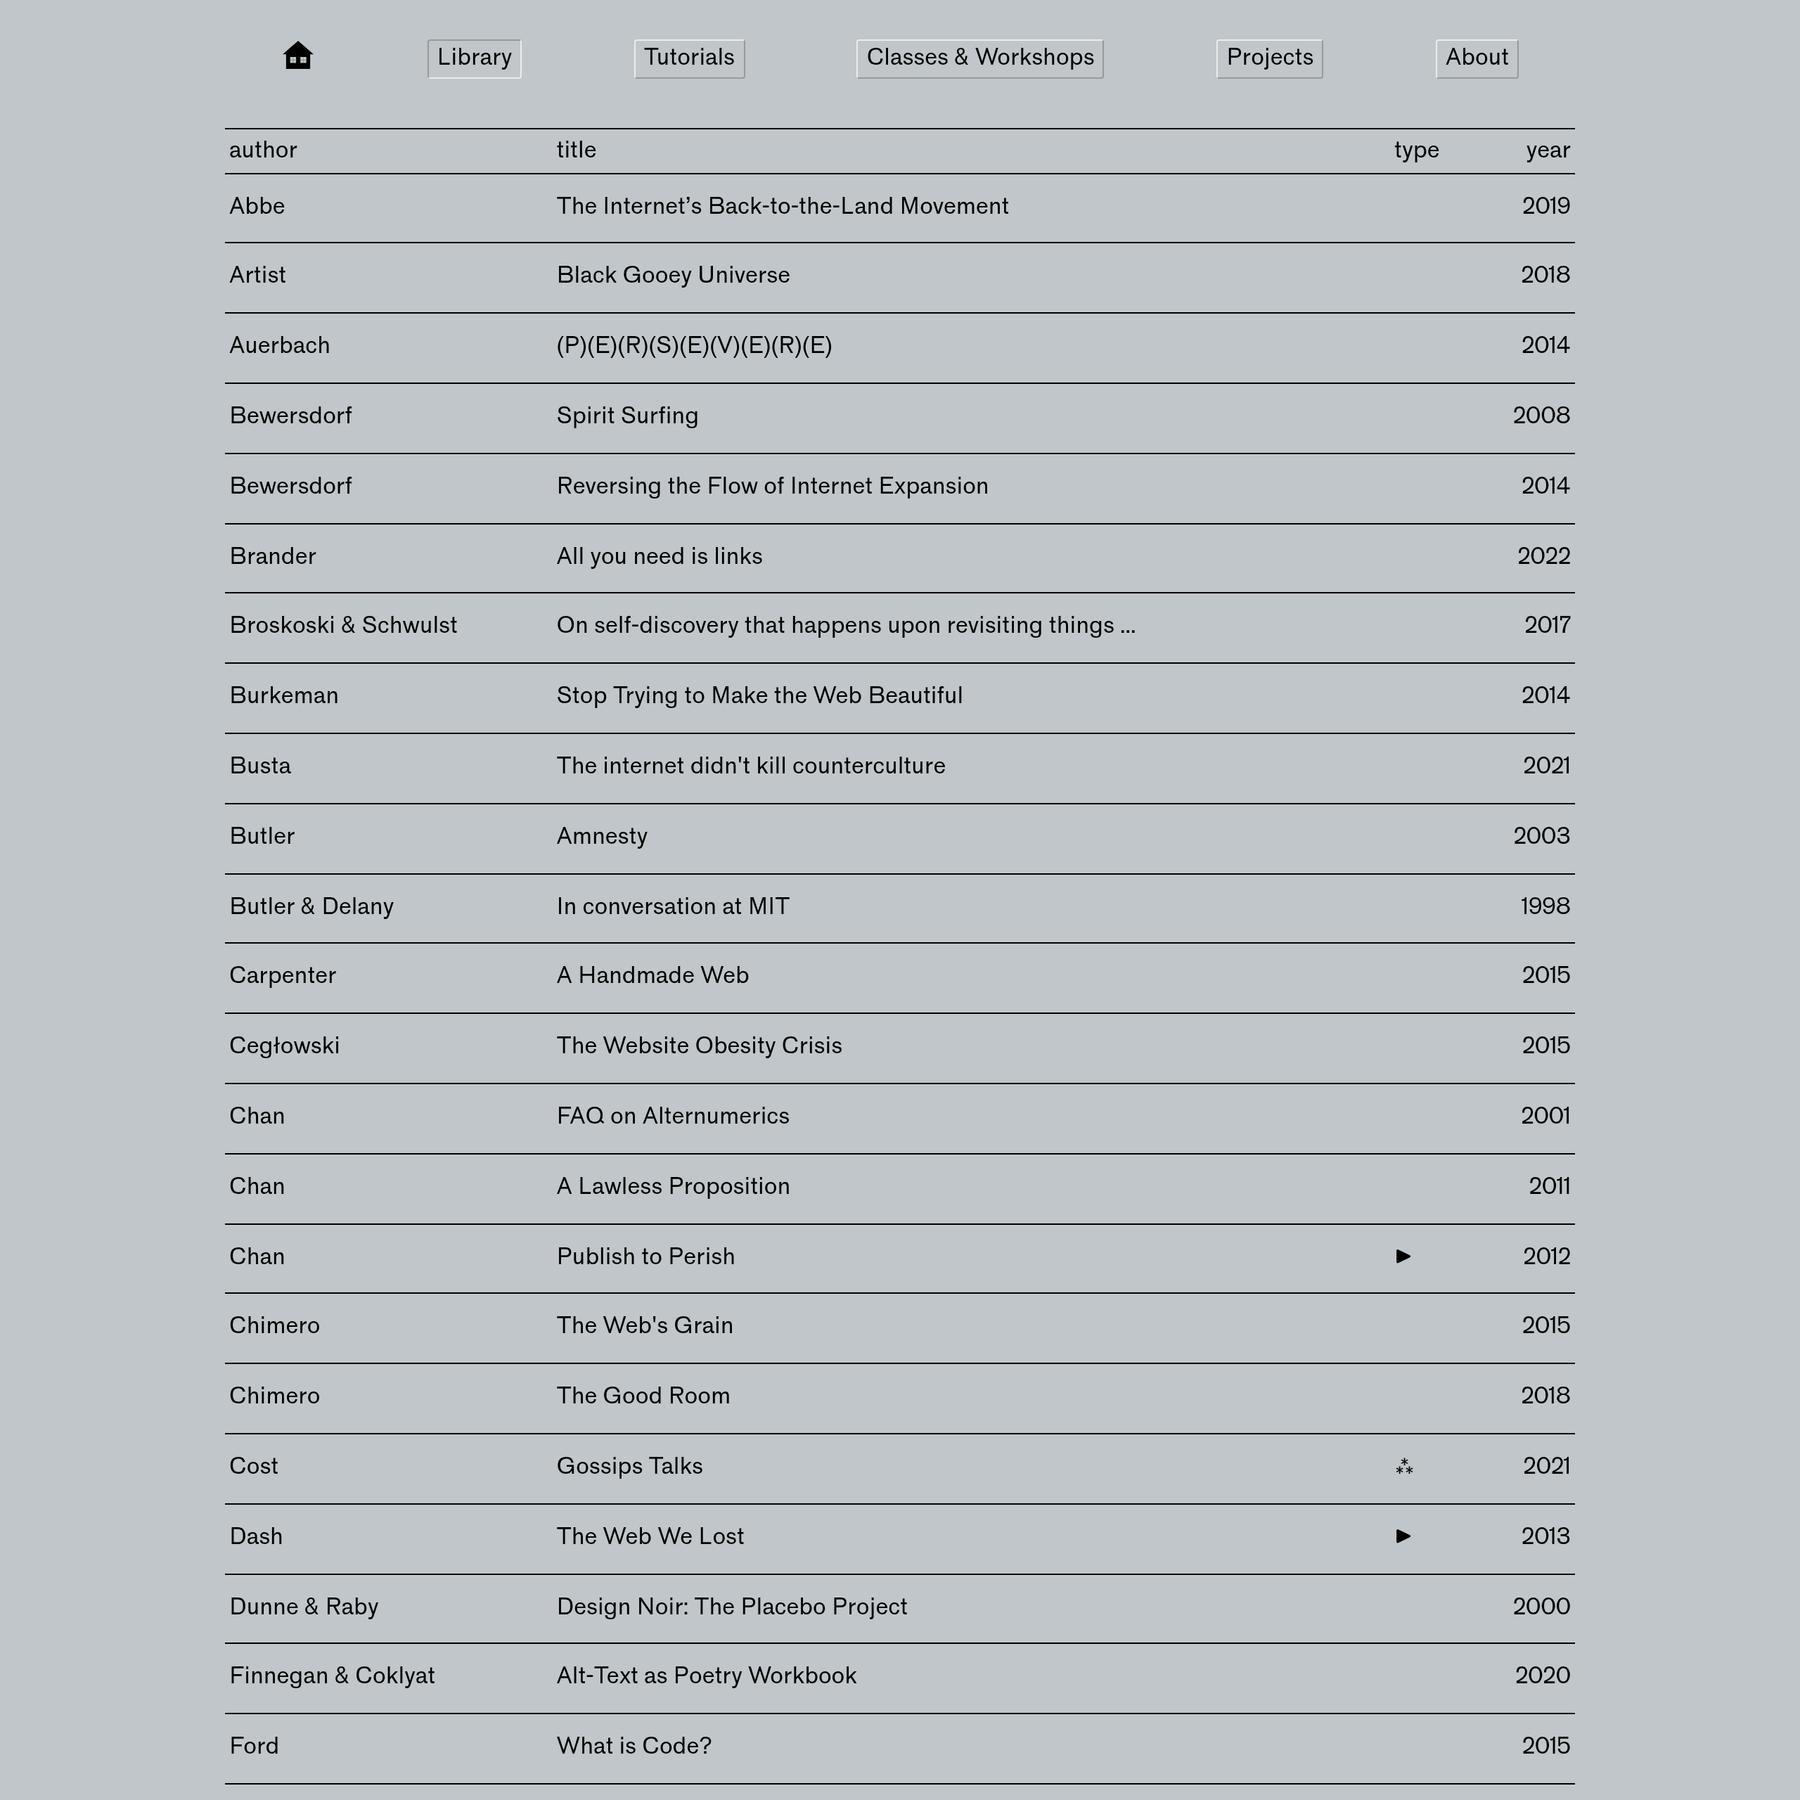1800x1800 pixels.
Task: Navigate to Classes & Workshops
Action: click(979, 57)
